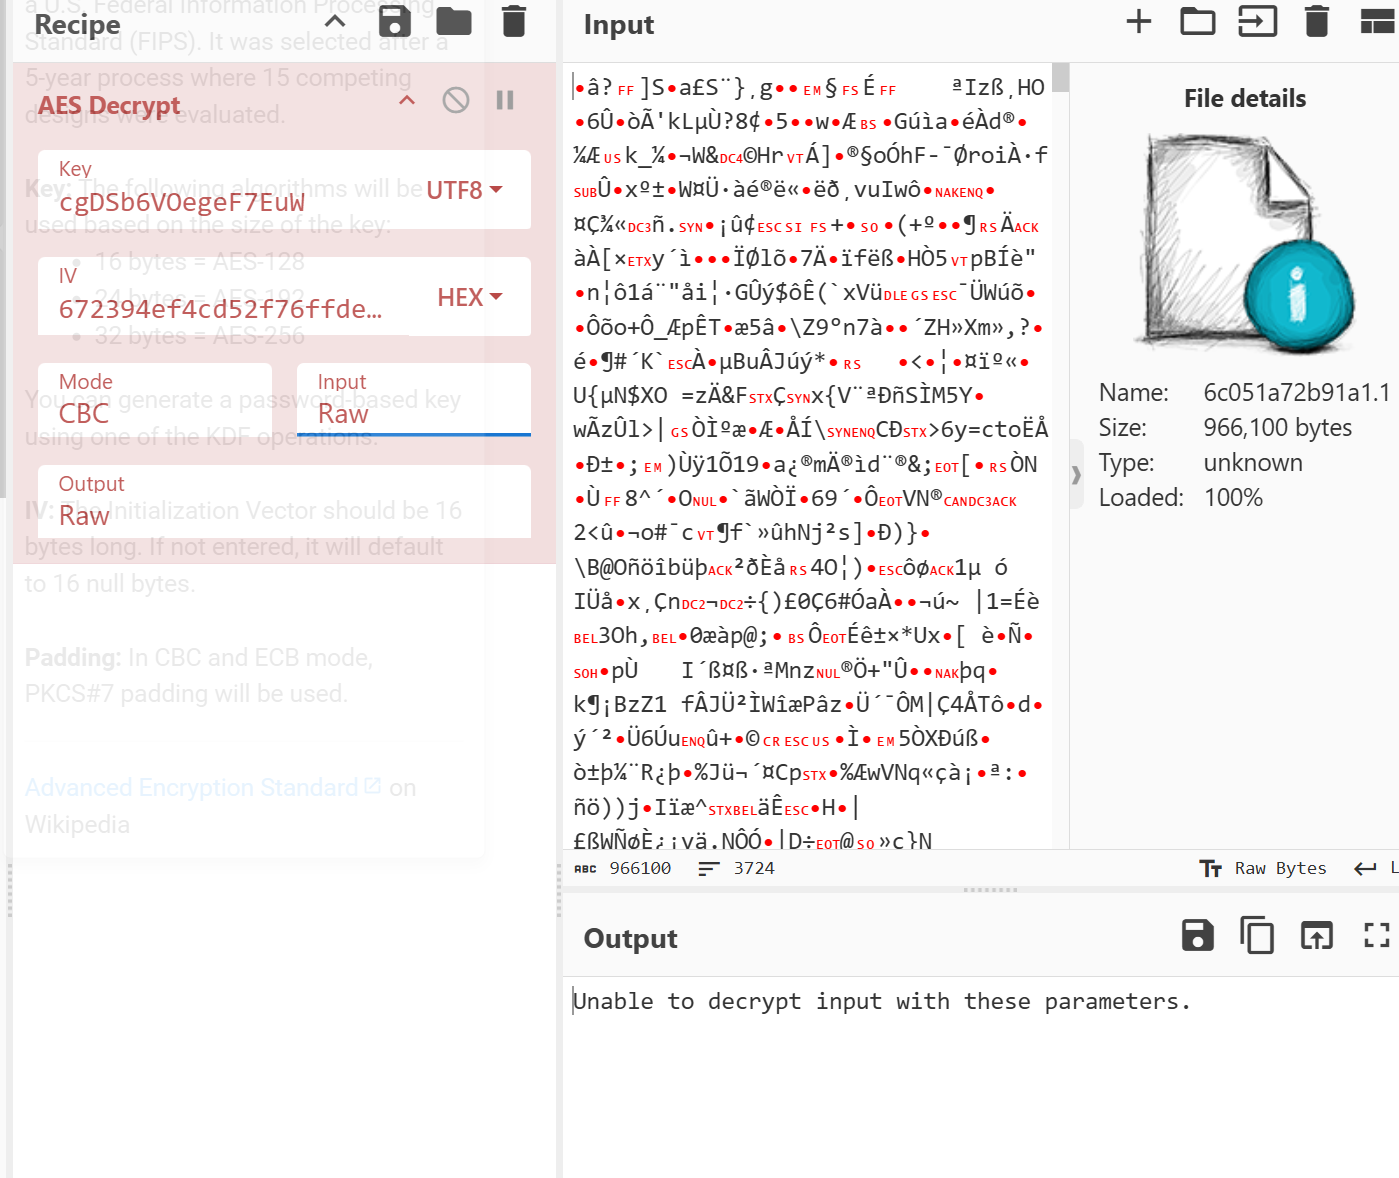Change the Input Raw format dropdown
1399x1178 pixels.
[414, 399]
